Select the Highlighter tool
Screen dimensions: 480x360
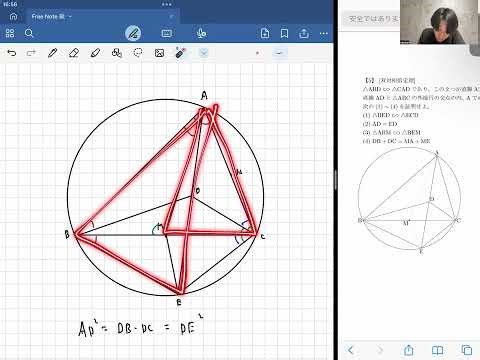pyautogui.click(x=95, y=53)
